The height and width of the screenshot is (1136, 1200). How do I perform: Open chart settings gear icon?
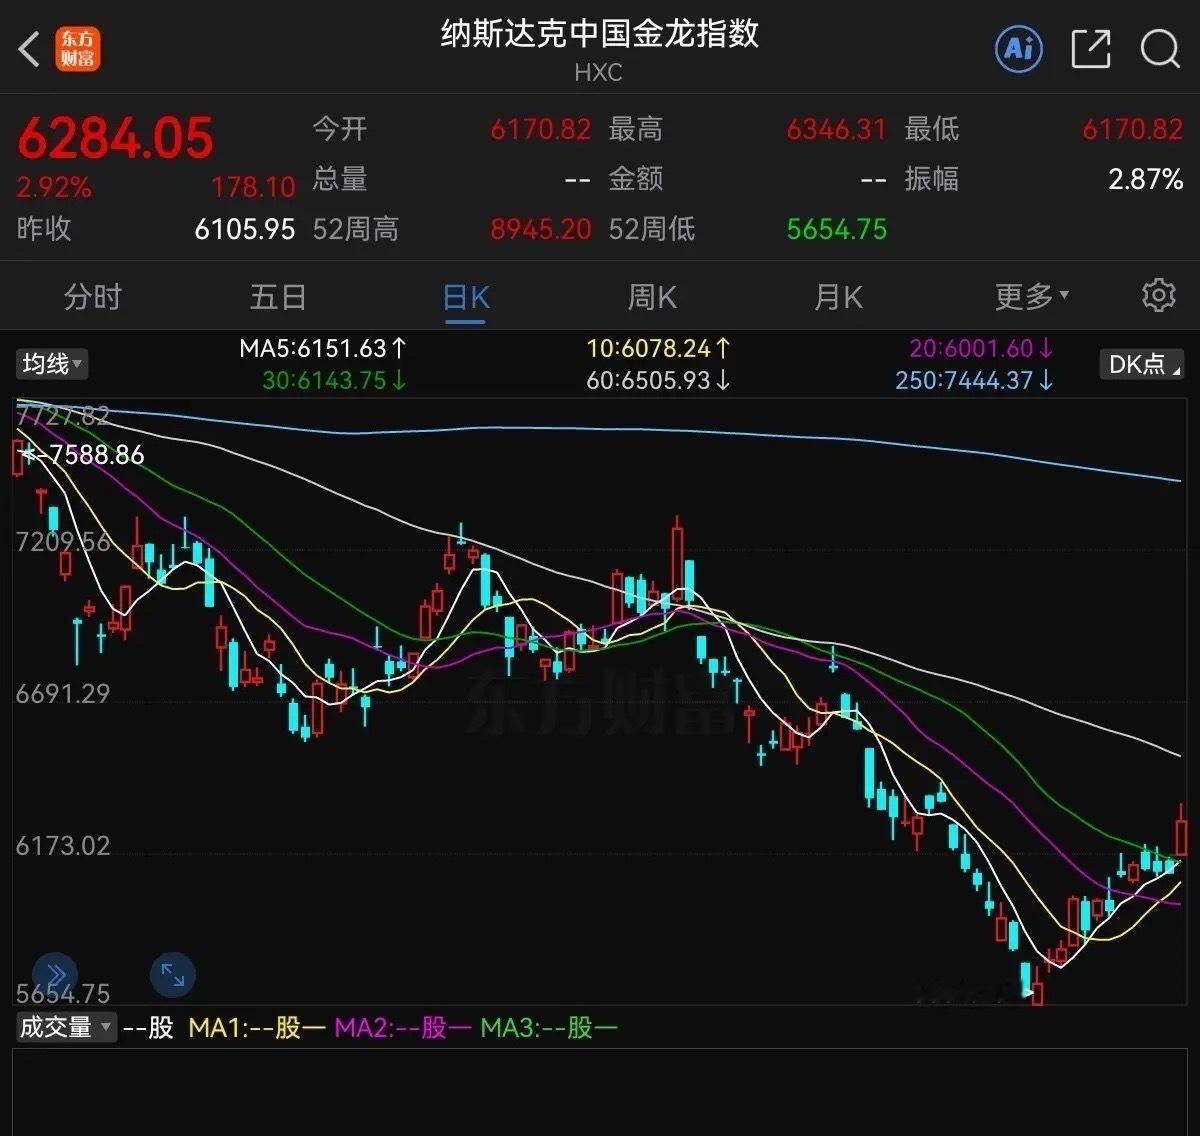click(1158, 295)
